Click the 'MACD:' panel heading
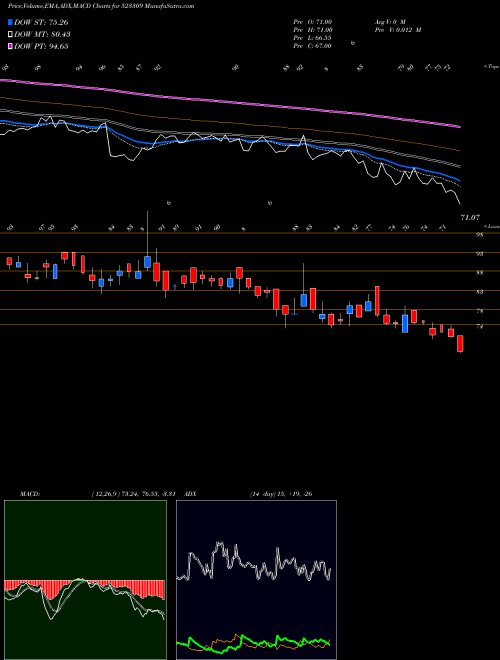Image resolution: width=500 pixels, height=660 pixels. [x=30, y=494]
